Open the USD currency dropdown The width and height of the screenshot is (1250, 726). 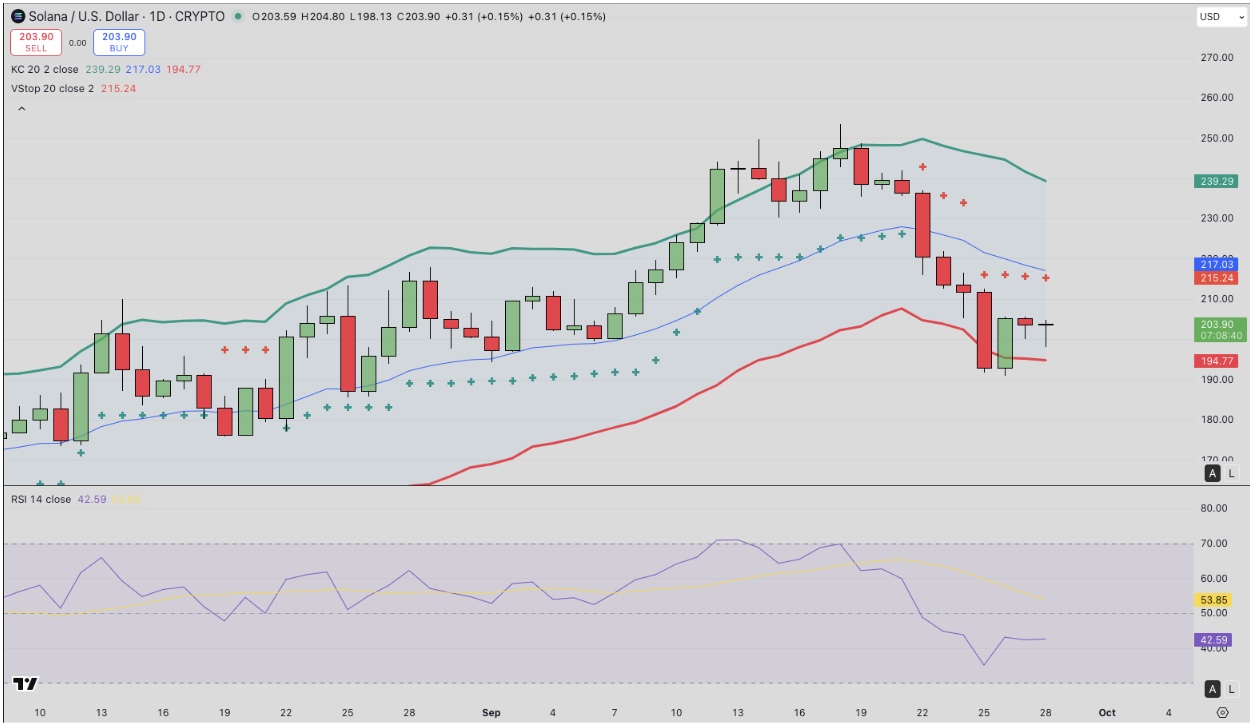tap(1221, 17)
